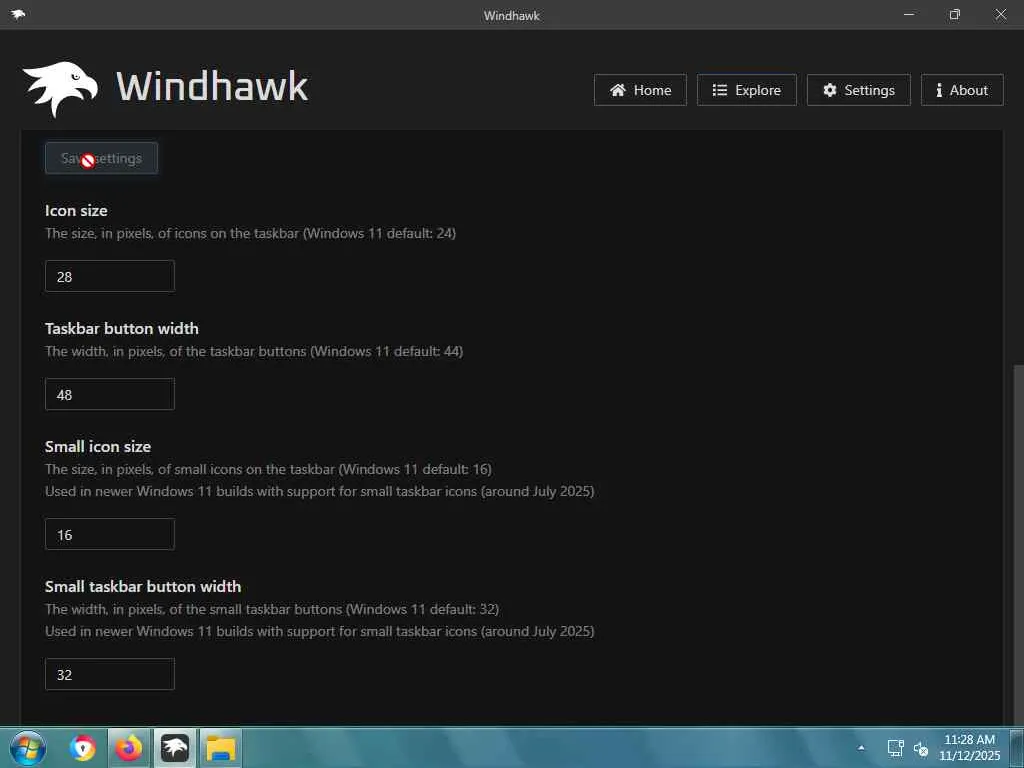Click the Save settings button
Viewport: 1024px width, 768px height.
[101, 158]
